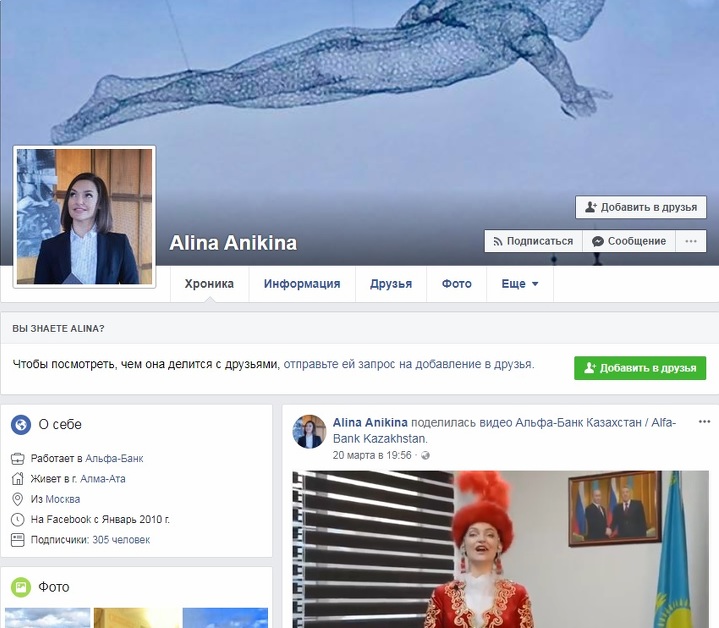This screenshot has height=628, width=719.
Task: Open the Алма-Ата city link
Action: click(x=103, y=479)
